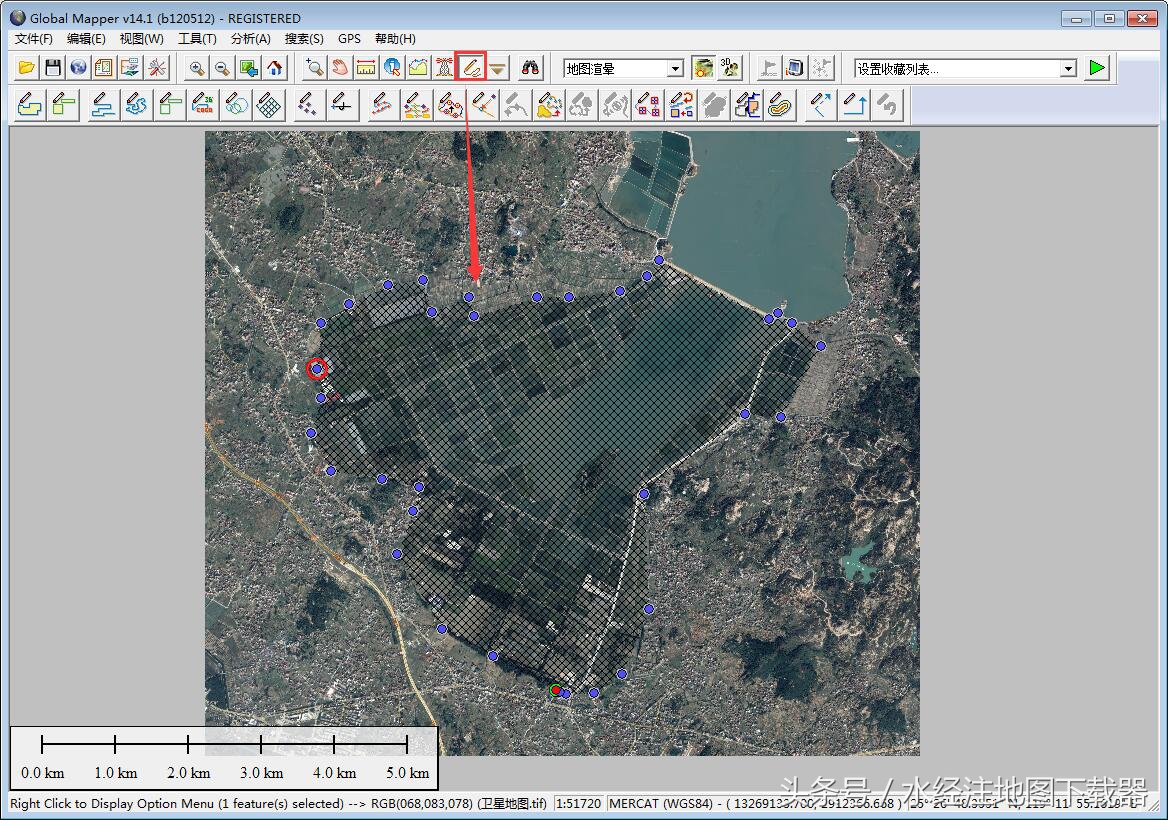Toggle the 3D view button
The height and width of the screenshot is (820, 1168).
click(x=731, y=68)
